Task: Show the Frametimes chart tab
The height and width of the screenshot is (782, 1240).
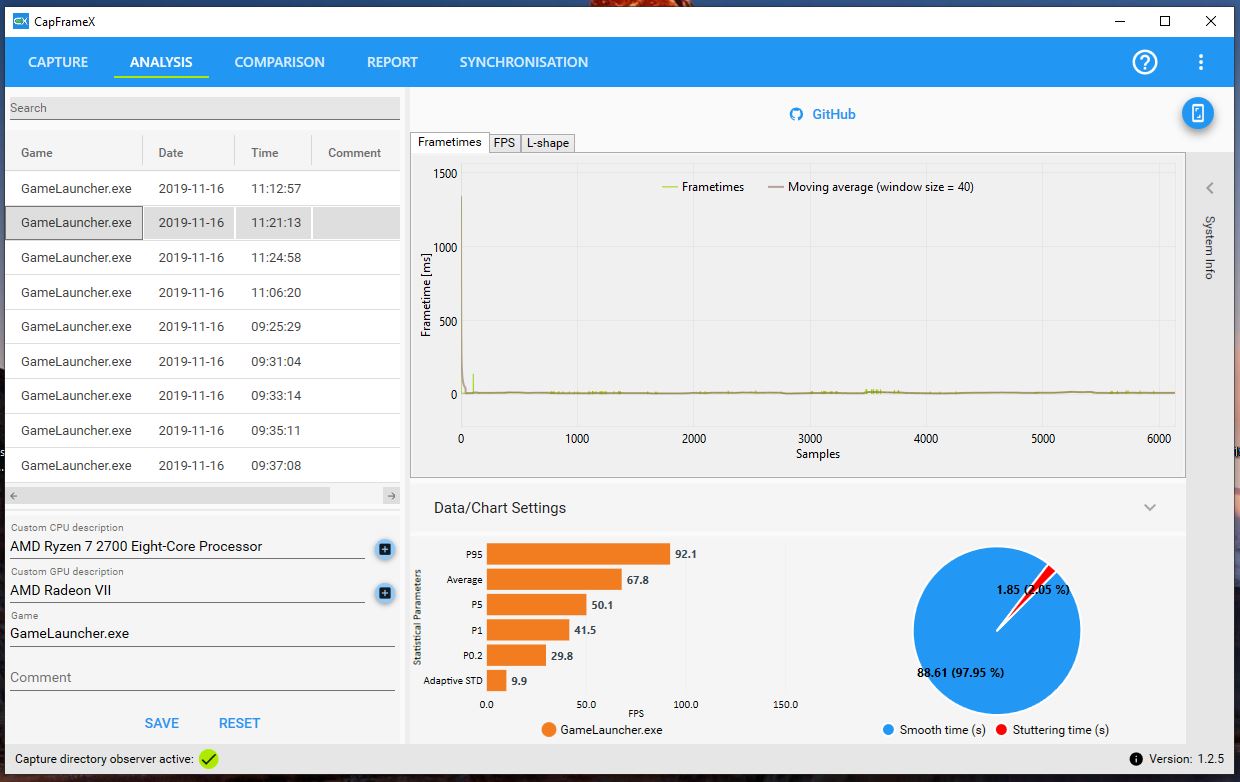Action: (450, 142)
